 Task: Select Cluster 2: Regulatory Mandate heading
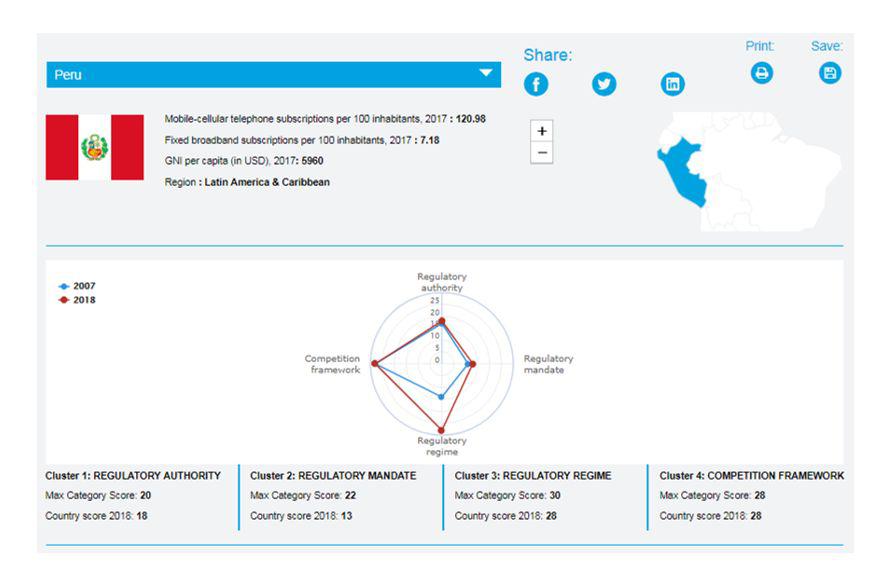tap(333, 476)
